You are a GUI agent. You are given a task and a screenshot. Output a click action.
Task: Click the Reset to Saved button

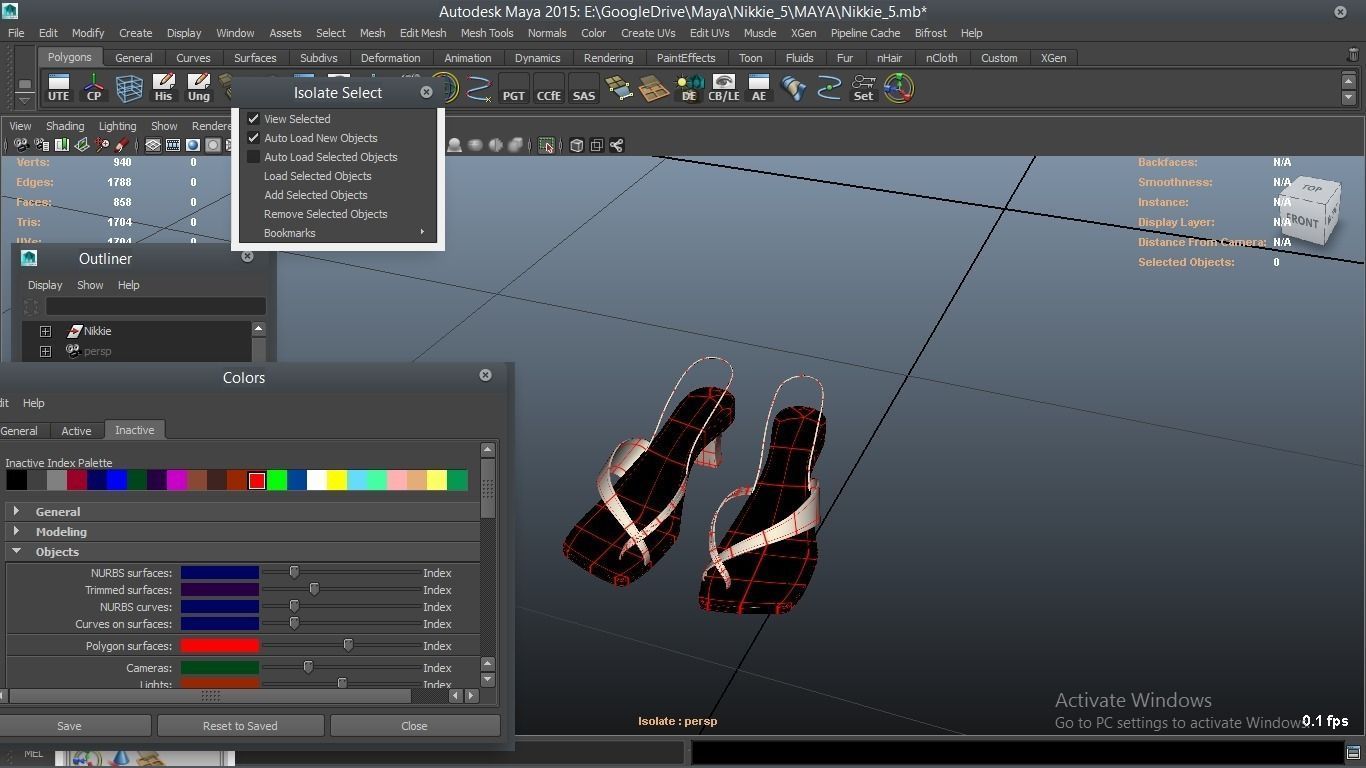[x=240, y=726]
